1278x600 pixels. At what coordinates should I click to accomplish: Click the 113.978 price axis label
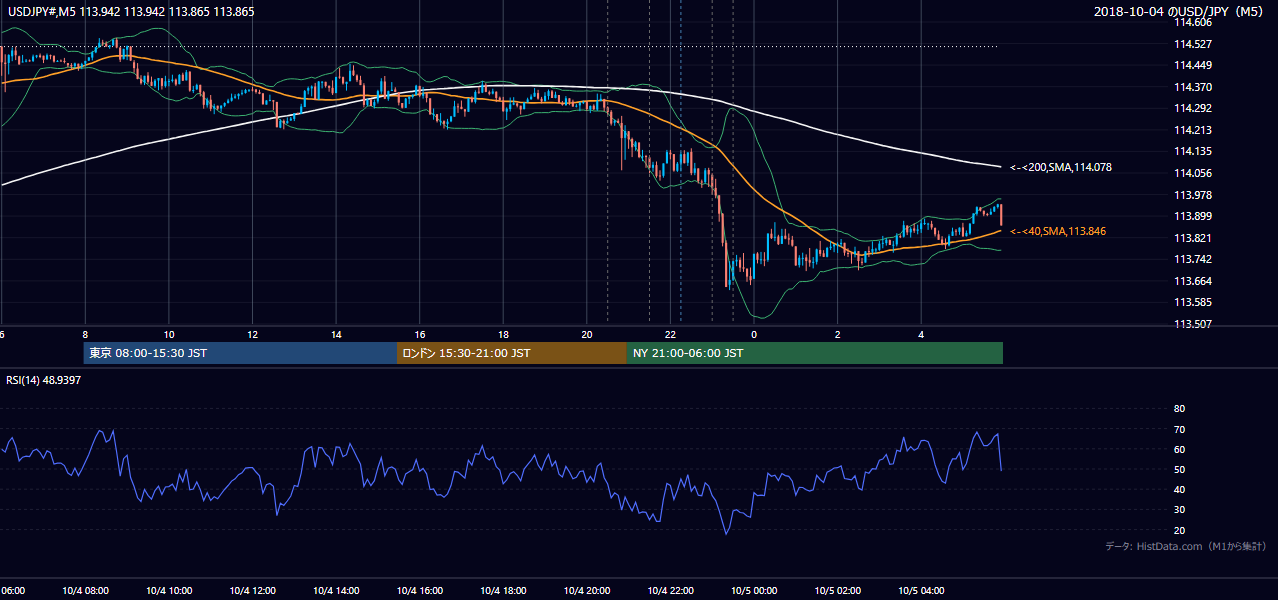1192,195
